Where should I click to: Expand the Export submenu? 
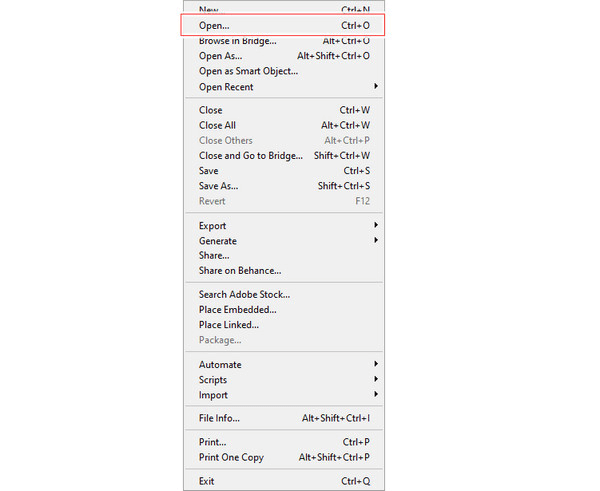pyautogui.click(x=284, y=226)
